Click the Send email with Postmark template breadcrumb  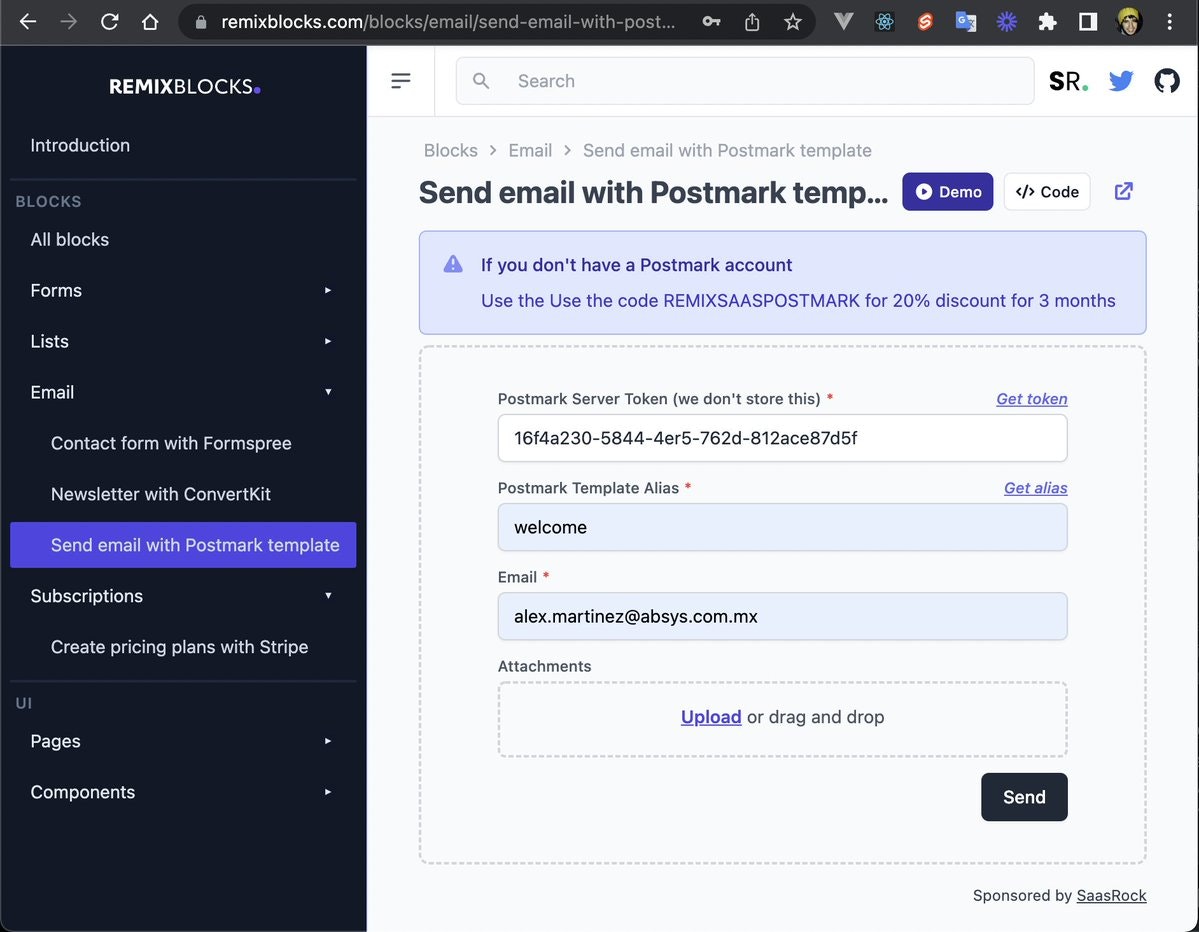(x=727, y=151)
